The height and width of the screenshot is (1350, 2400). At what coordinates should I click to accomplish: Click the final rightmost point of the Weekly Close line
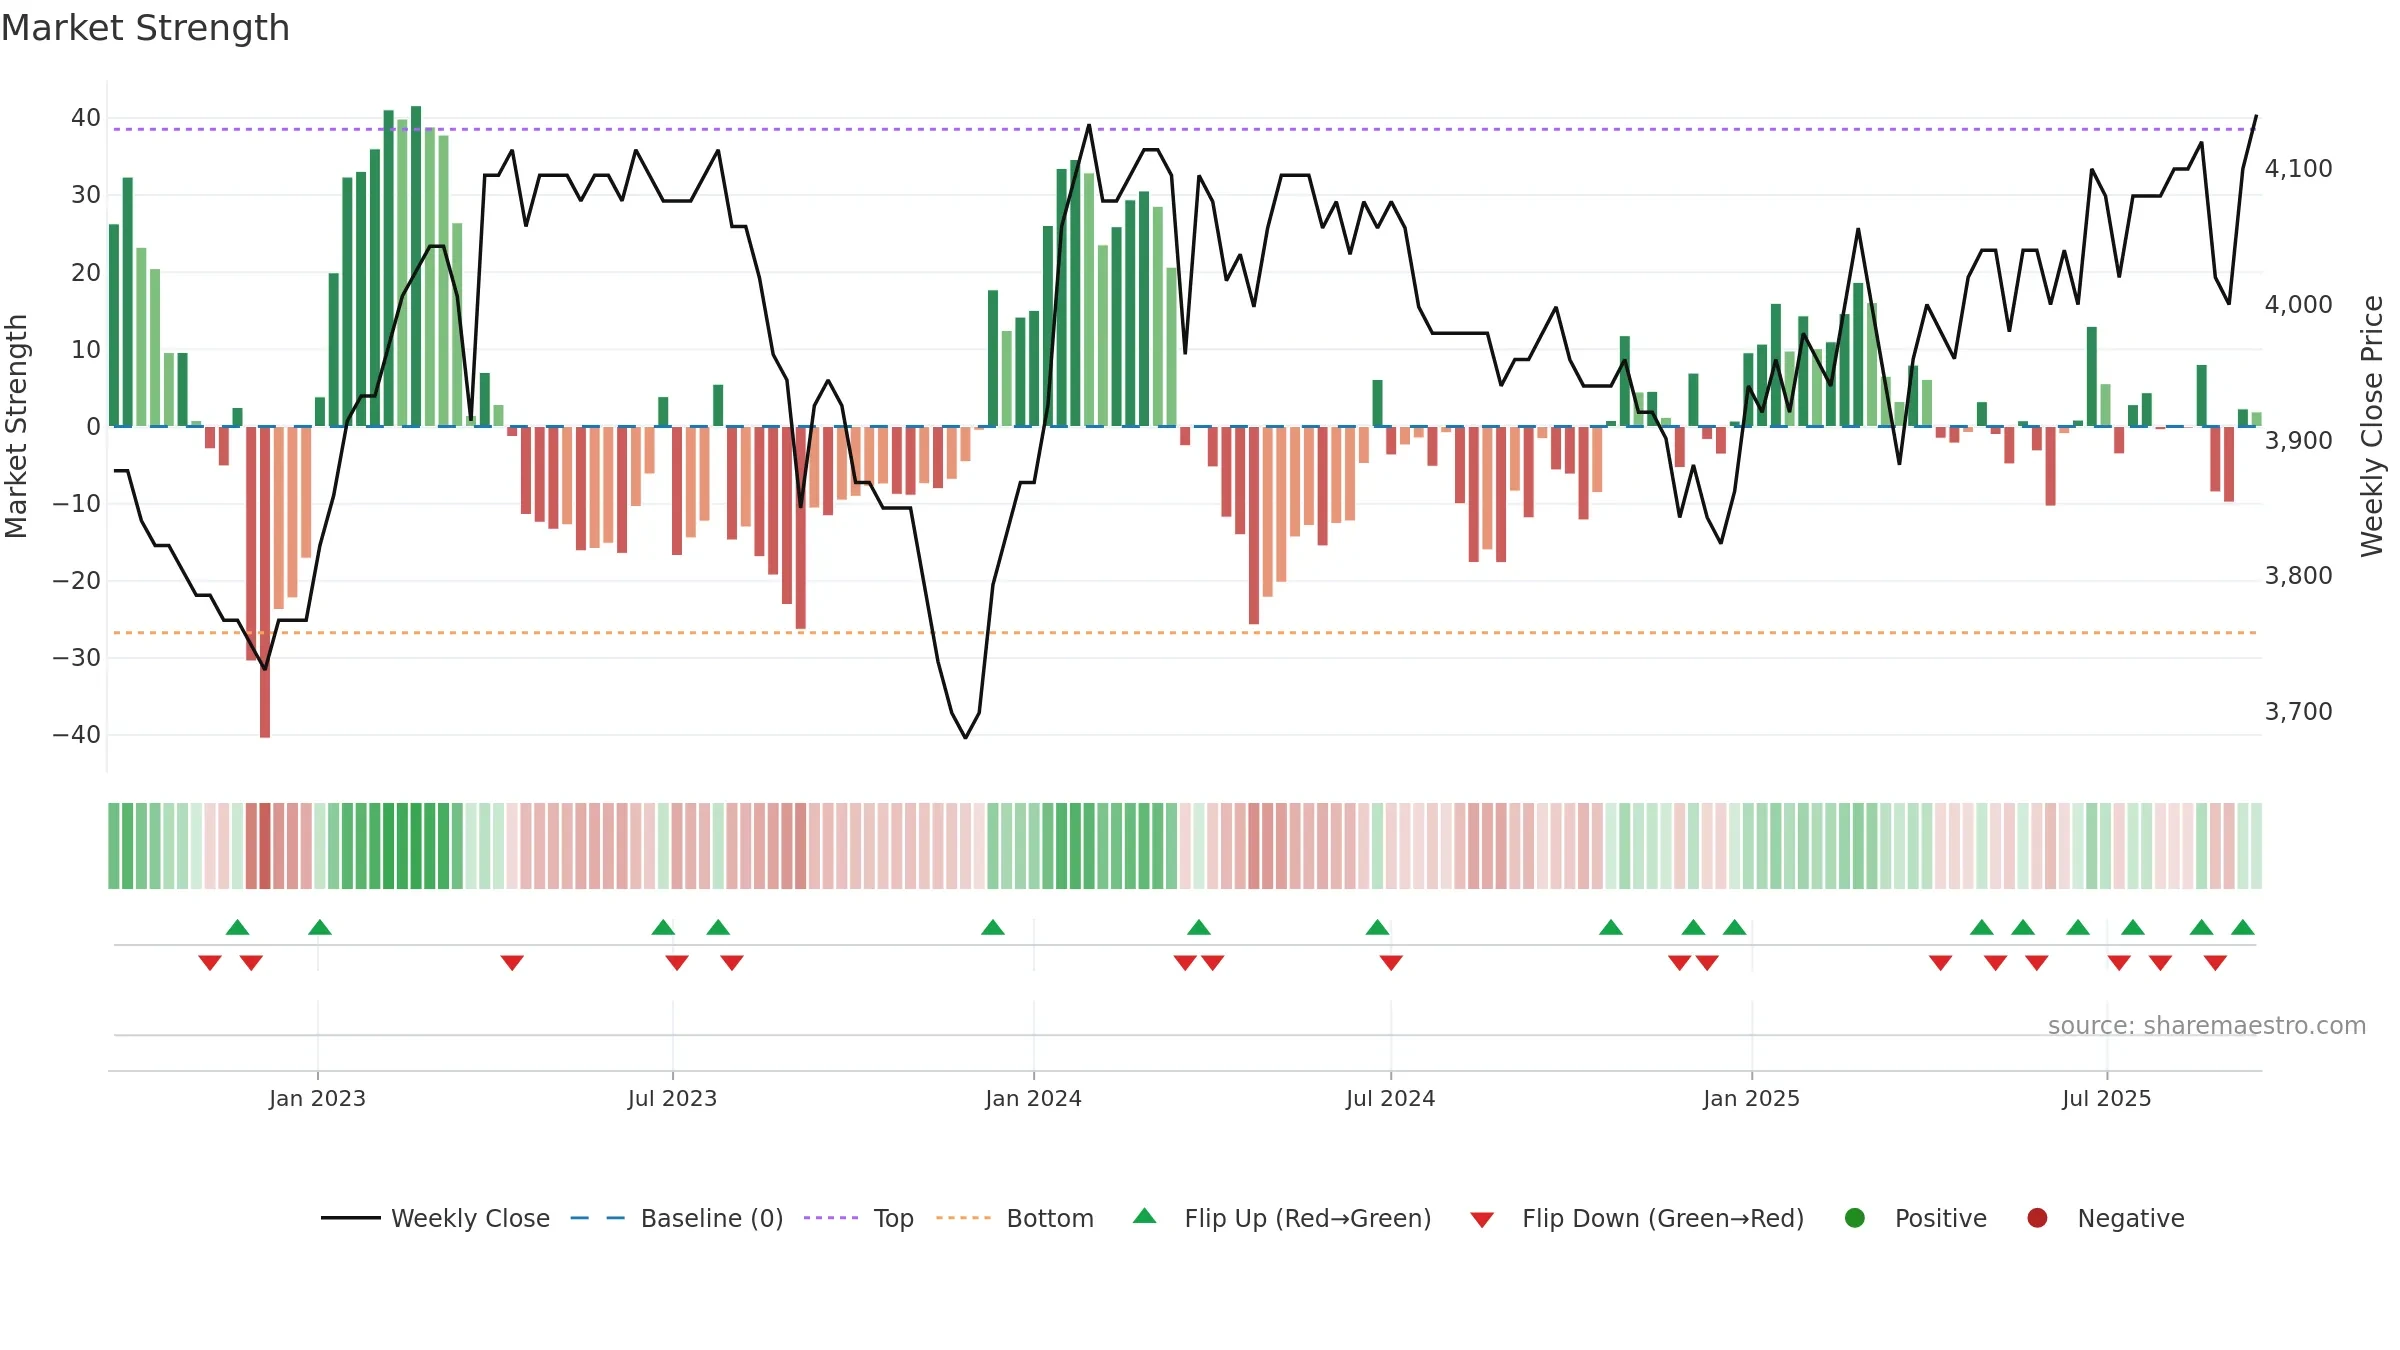point(2255,116)
